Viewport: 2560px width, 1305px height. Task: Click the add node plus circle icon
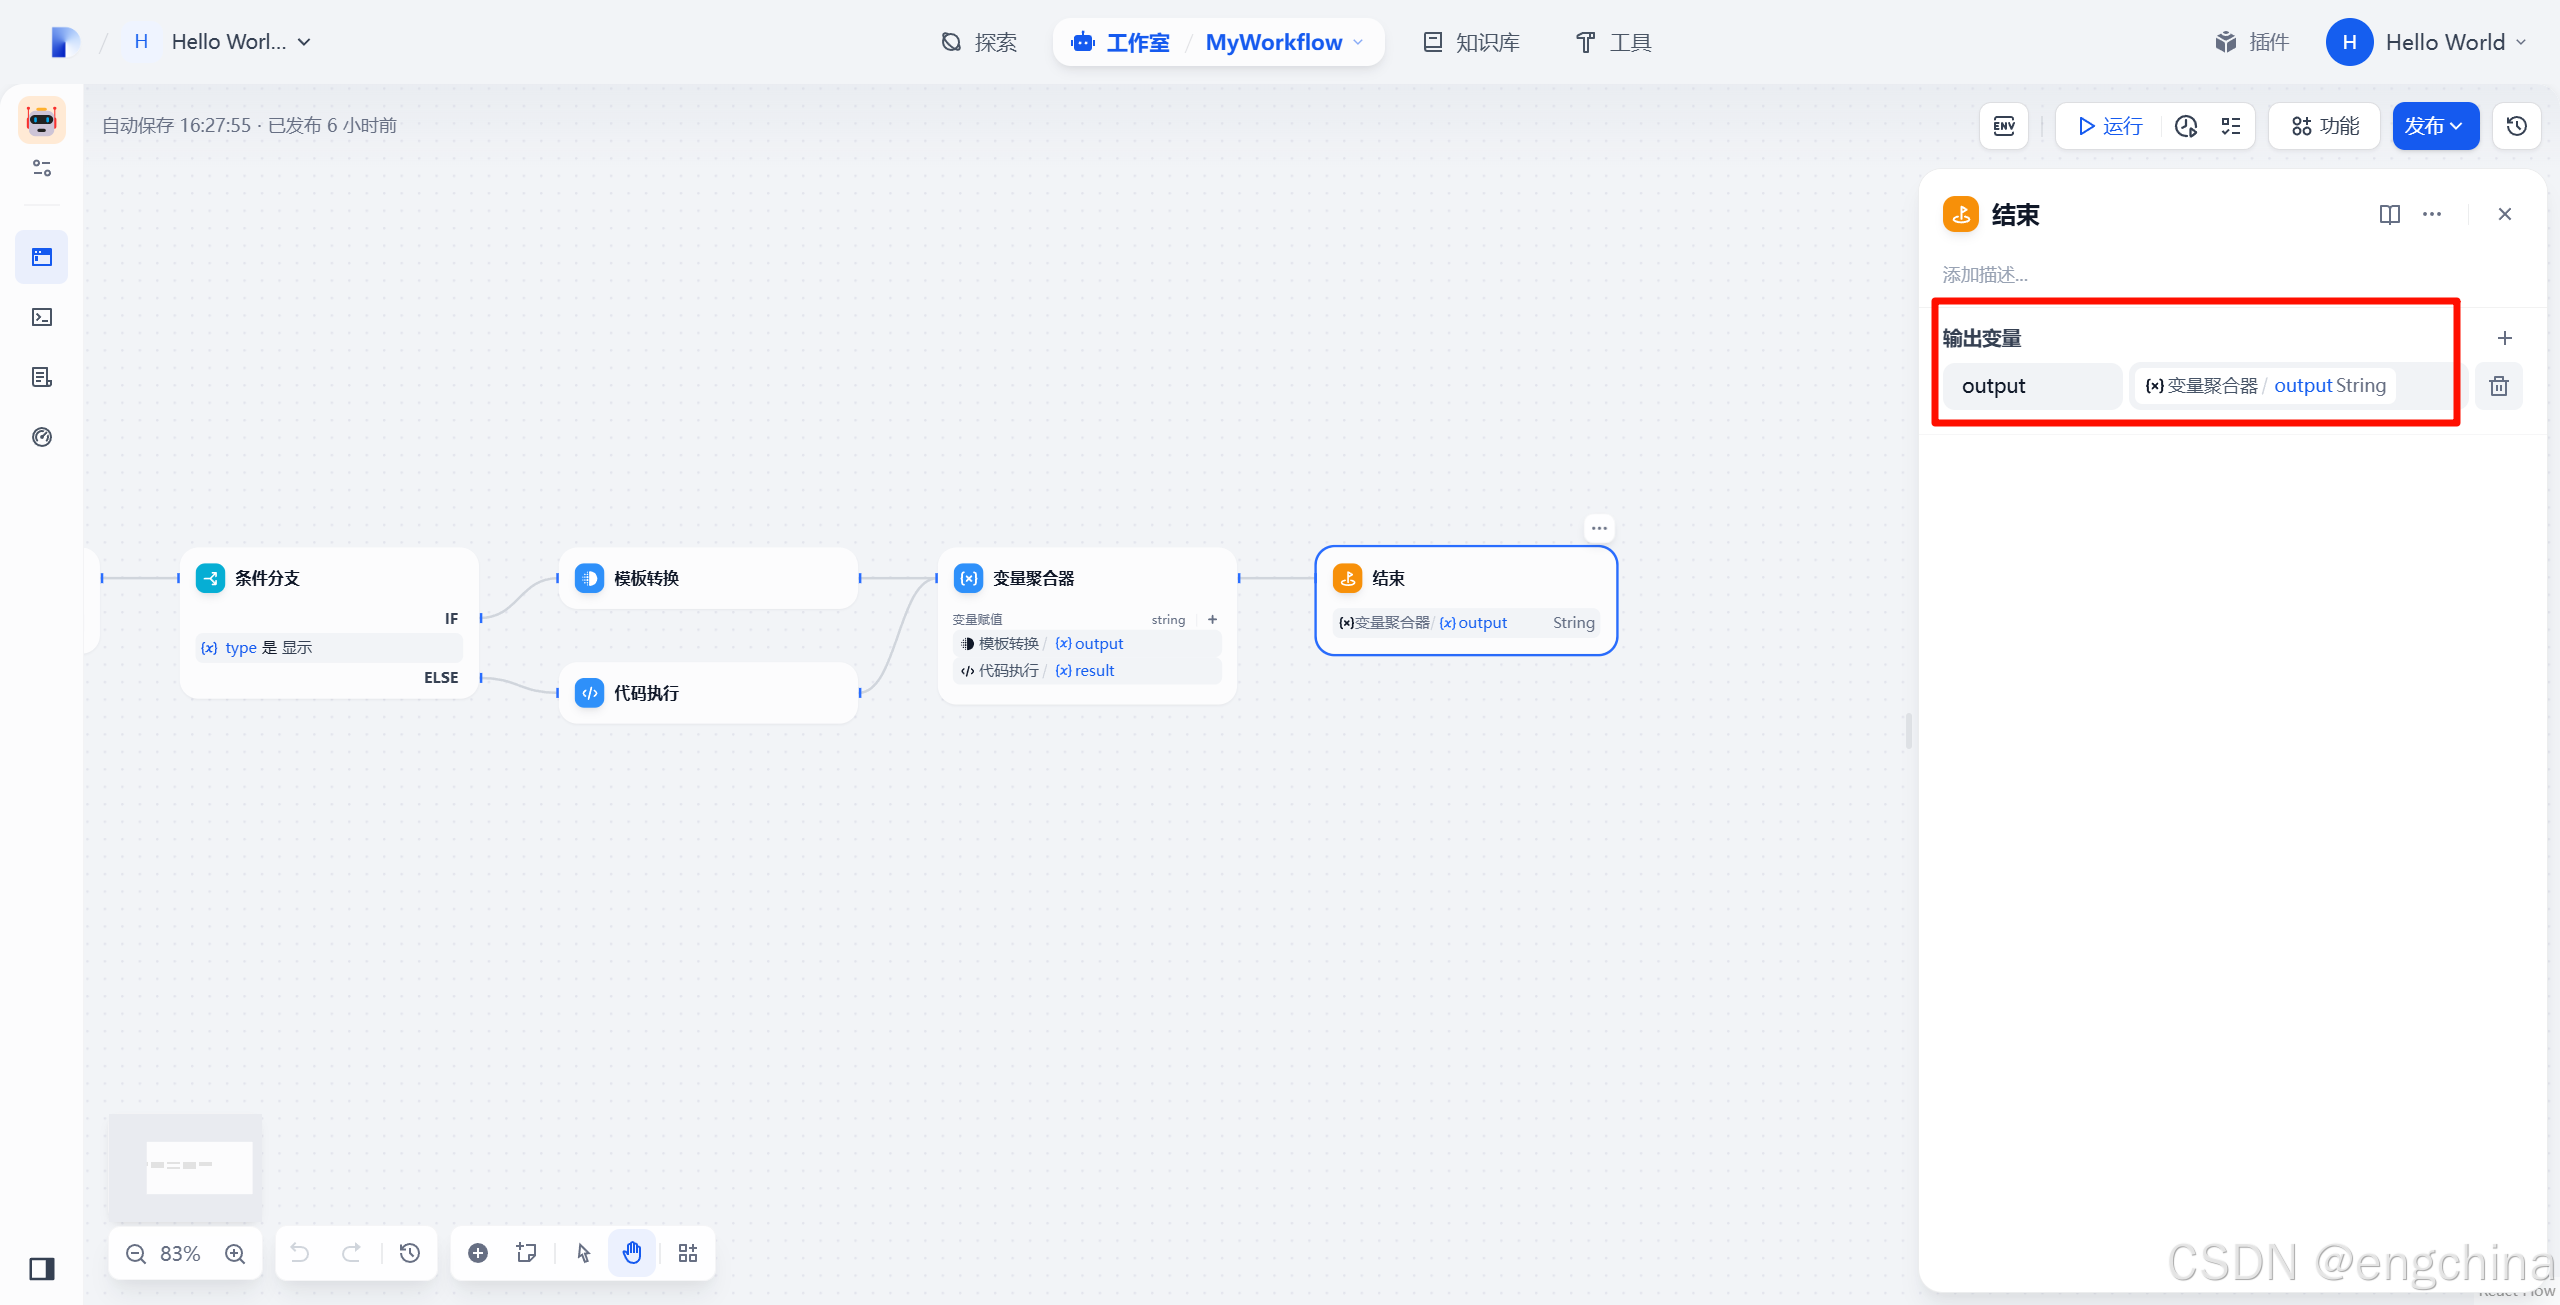(478, 1253)
